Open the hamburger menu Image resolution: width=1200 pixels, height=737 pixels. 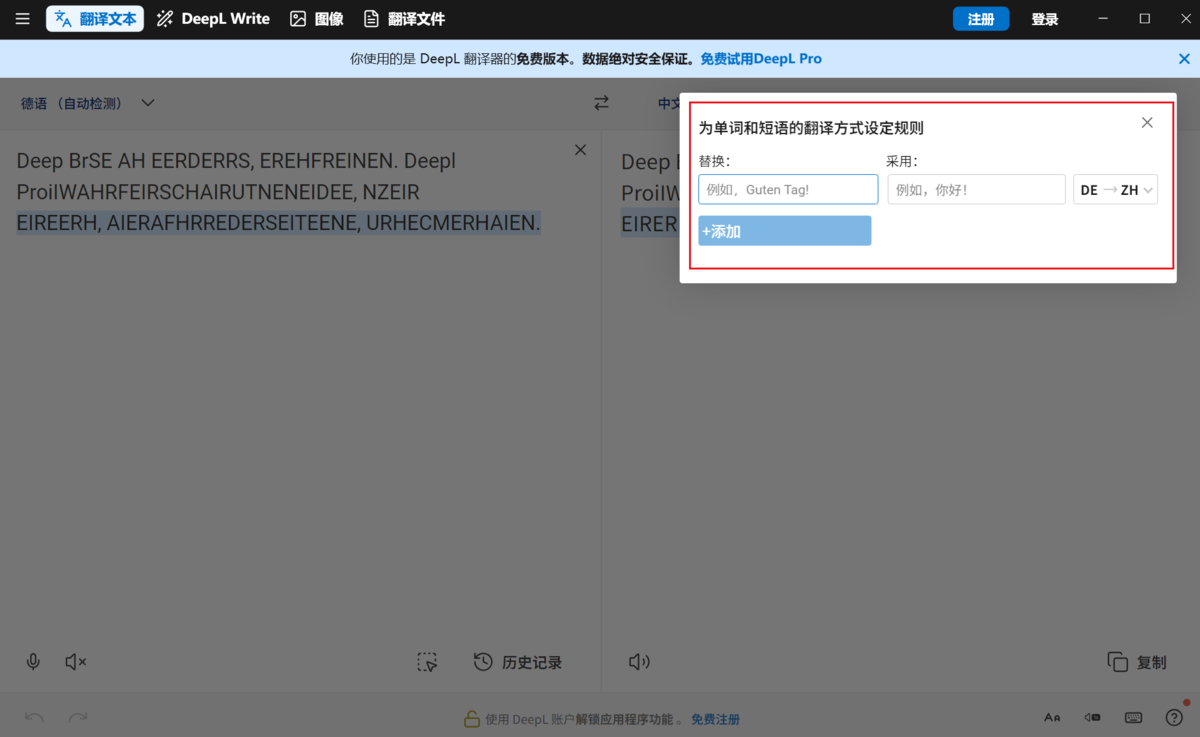(x=22, y=18)
